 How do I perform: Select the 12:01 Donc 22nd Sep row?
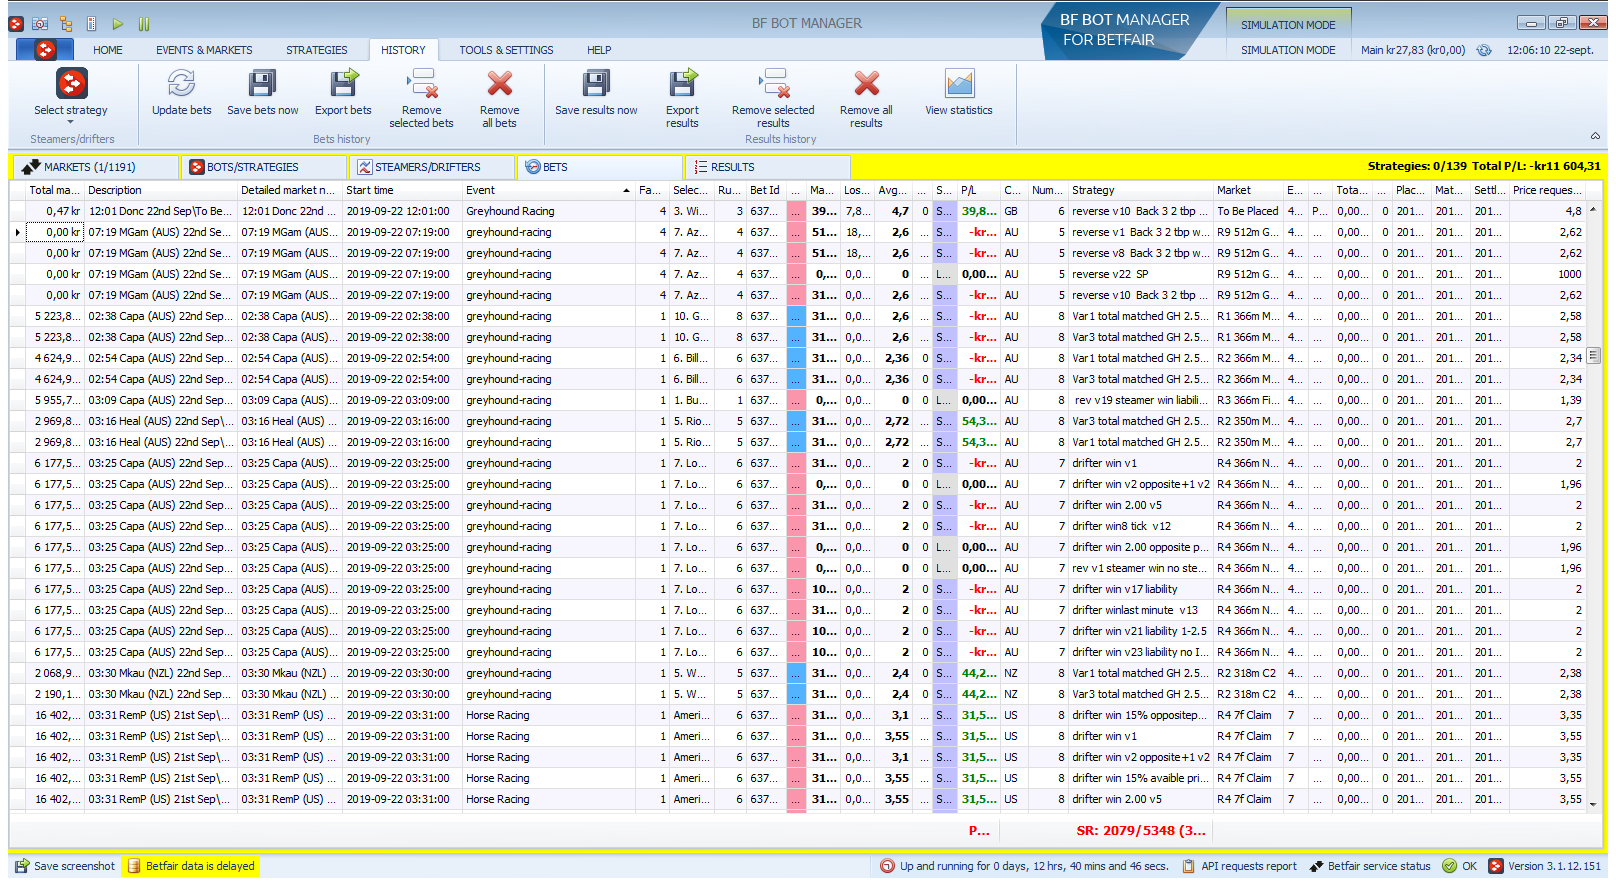pos(798,211)
